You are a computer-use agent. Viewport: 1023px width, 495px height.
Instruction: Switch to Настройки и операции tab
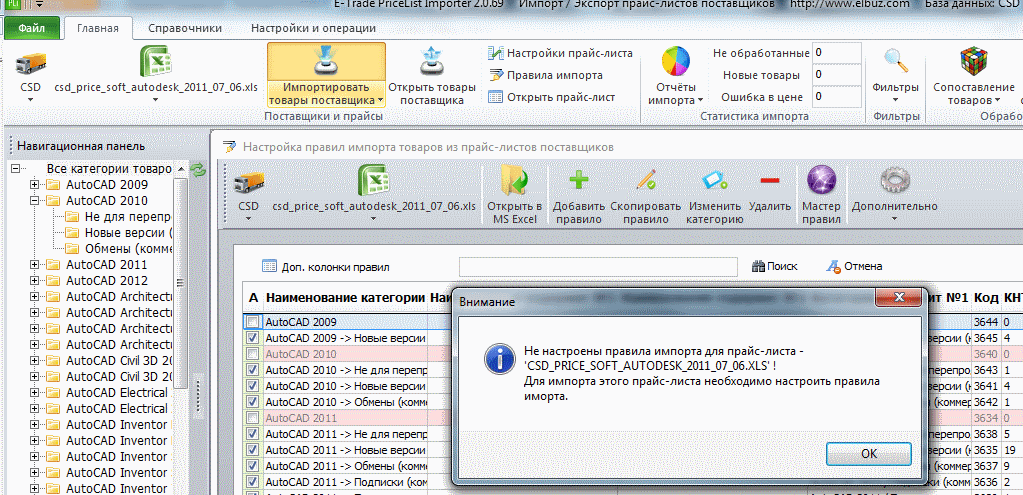pyautogui.click(x=313, y=28)
